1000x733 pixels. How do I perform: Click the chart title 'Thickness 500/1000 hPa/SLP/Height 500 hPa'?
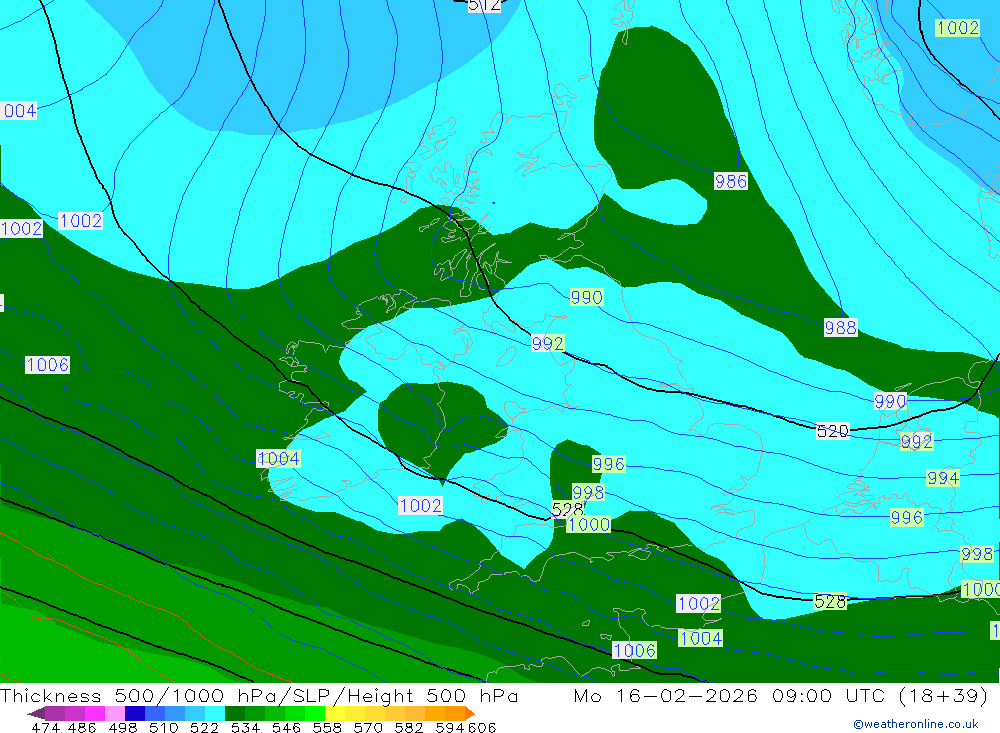point(259,695)
